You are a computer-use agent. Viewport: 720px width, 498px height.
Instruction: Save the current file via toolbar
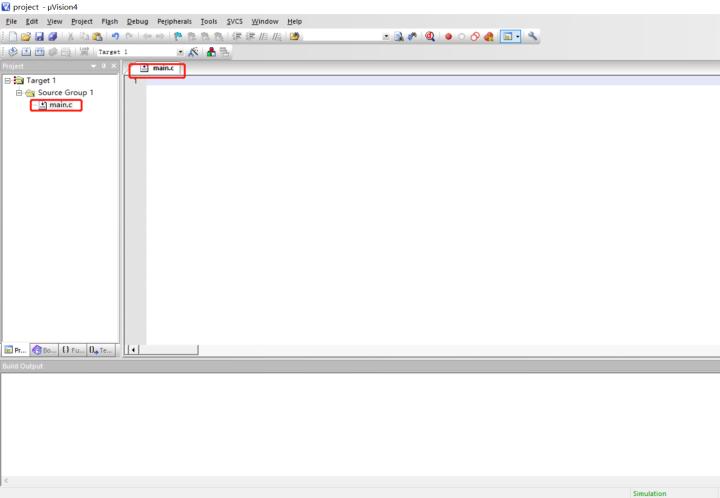[38, 36]
